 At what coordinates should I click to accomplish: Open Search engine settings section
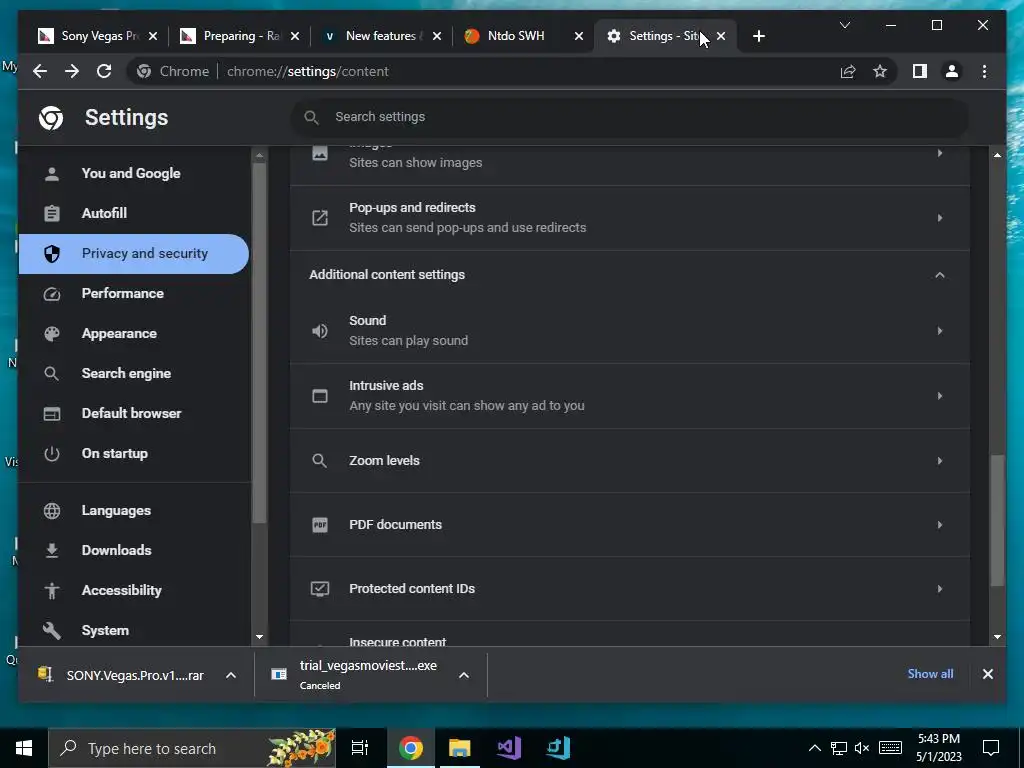[x=134, y=374]
